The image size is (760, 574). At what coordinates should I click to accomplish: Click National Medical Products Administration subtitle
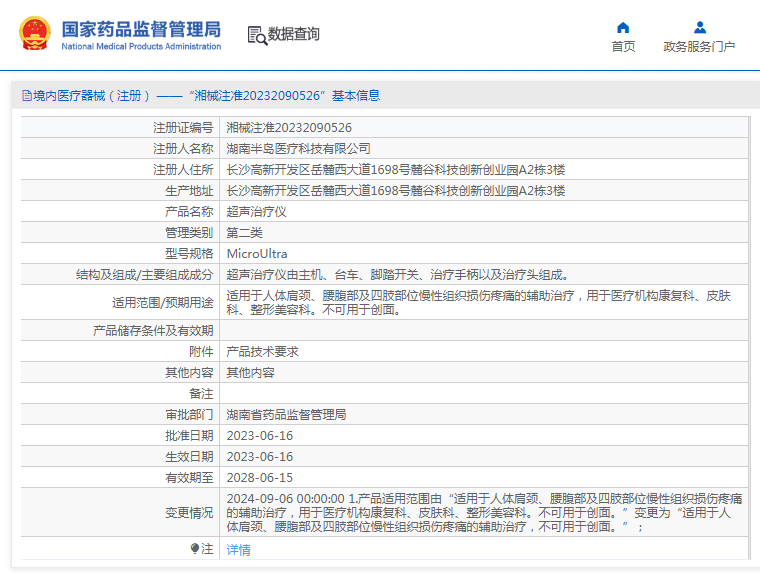pos(141,47)
